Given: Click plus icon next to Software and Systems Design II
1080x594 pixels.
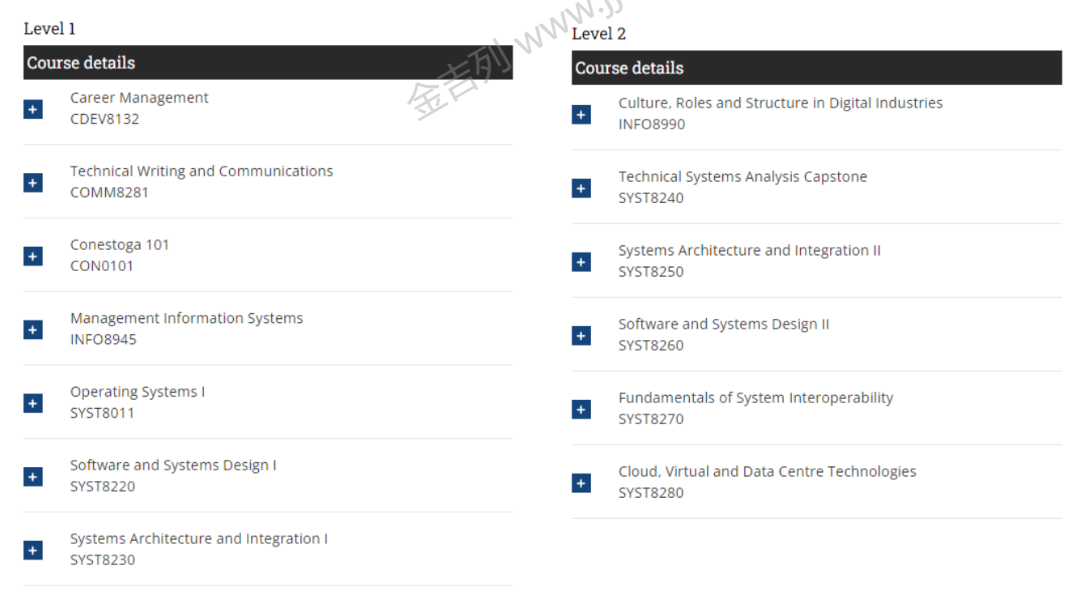Looking at the screenshot, I should (581, 335).
